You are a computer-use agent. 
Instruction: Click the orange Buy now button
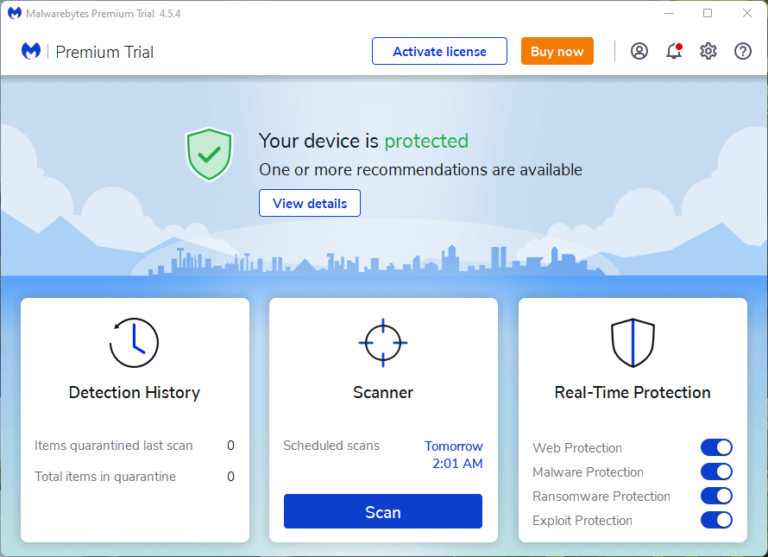point(557,51)
